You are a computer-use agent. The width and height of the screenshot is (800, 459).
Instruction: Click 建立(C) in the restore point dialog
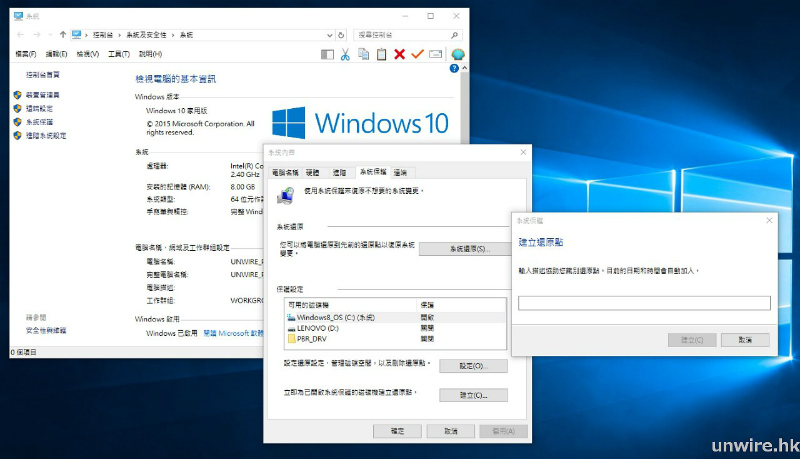tap(692, 340)
